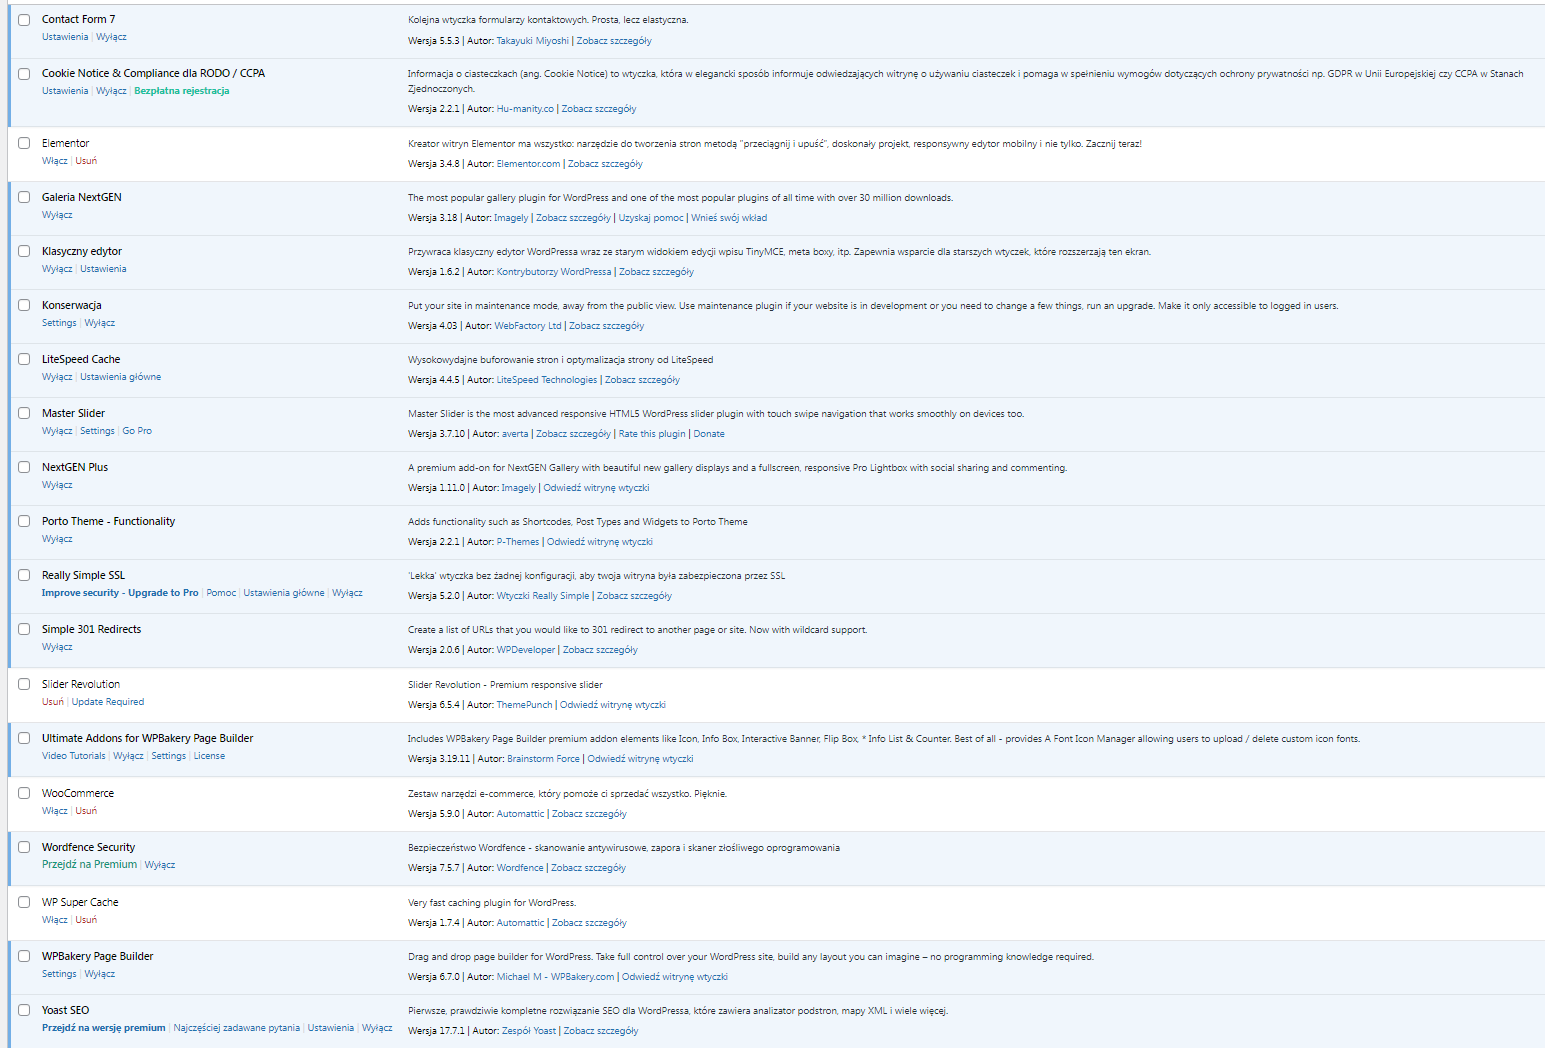Screen dimensions: 1545x1048
Task: Open Settings under Konserwacja
Action: click(59, 323)
